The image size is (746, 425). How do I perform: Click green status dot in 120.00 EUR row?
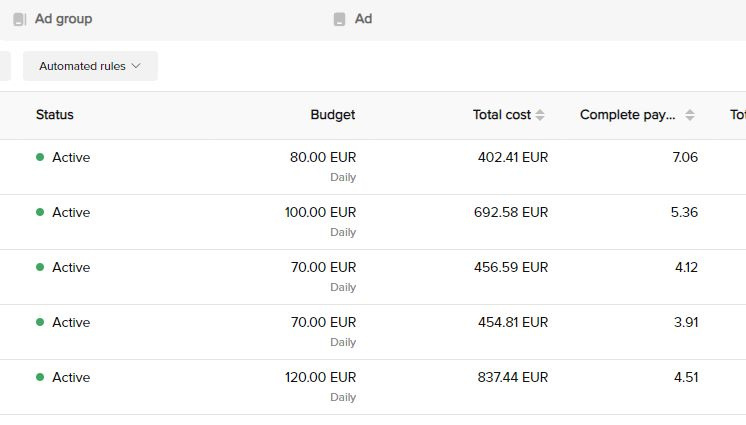coord(40,377)
